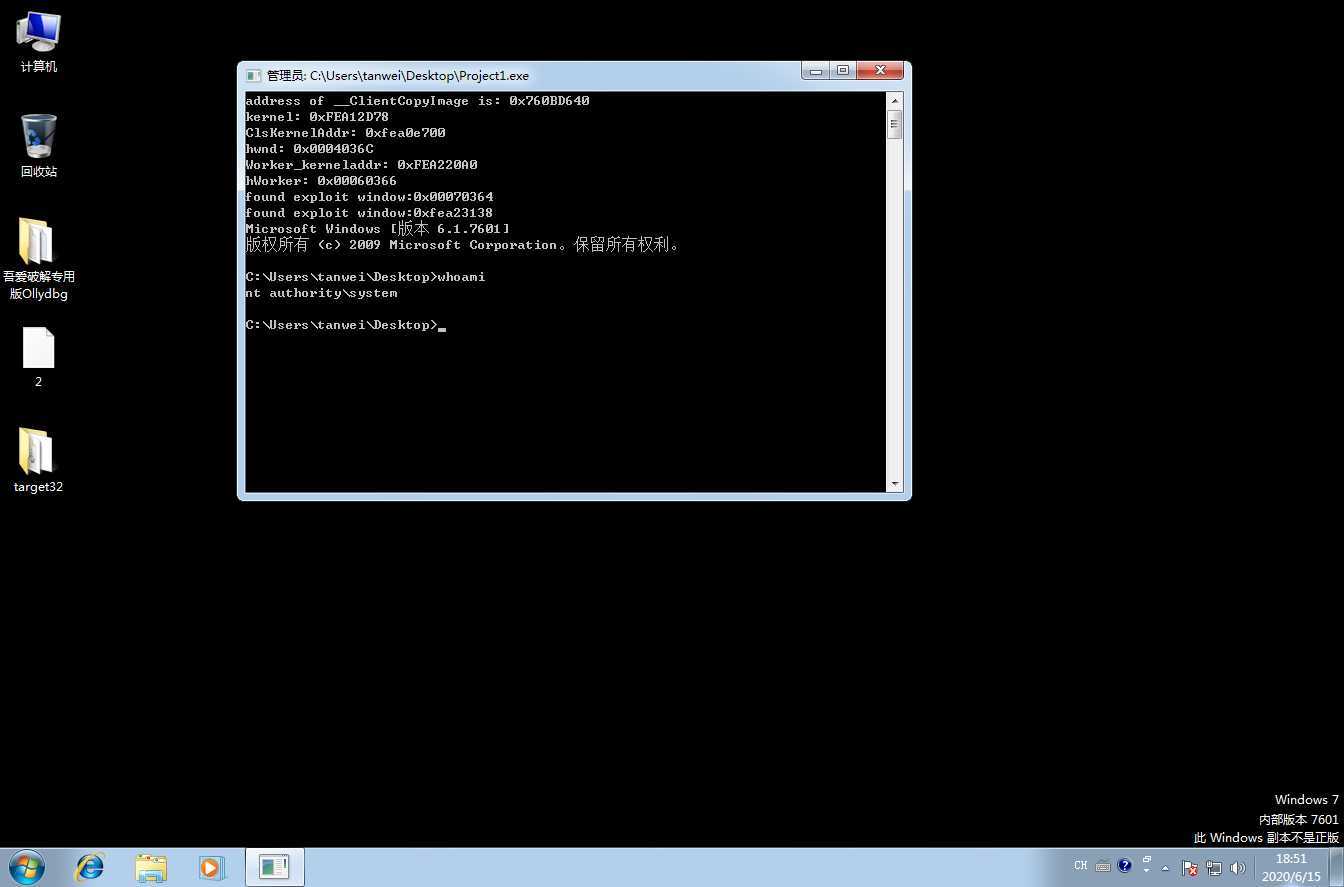Open the console window system menu icon
This screenshot has width=1344, height=887.
click(x=253, y=75)
